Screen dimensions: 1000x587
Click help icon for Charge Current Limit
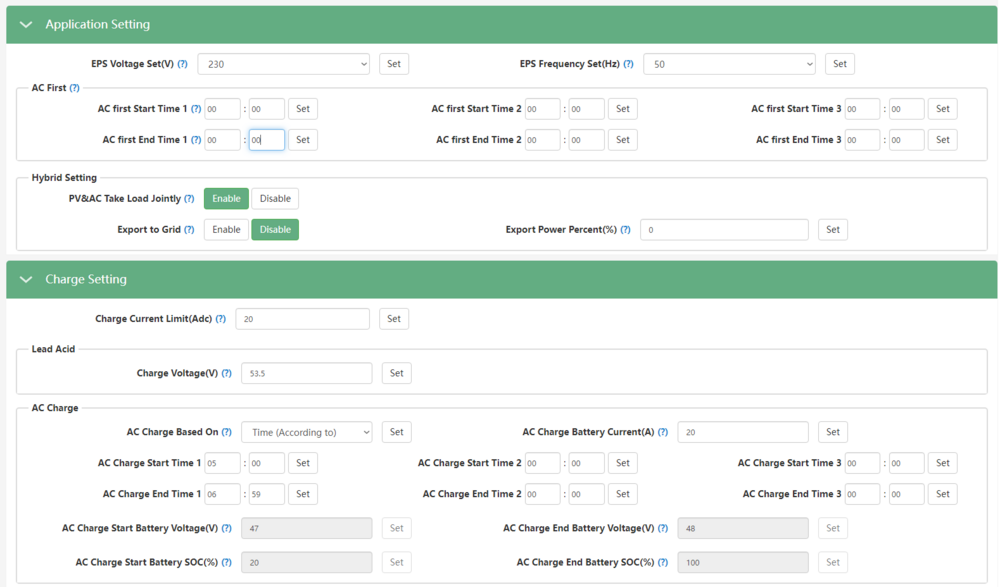pyautogui.click(x=220, y=319)
